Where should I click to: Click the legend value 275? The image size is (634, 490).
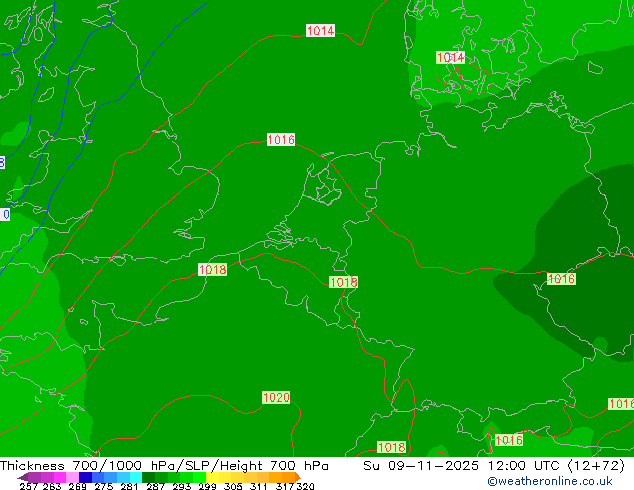point(104,486)
